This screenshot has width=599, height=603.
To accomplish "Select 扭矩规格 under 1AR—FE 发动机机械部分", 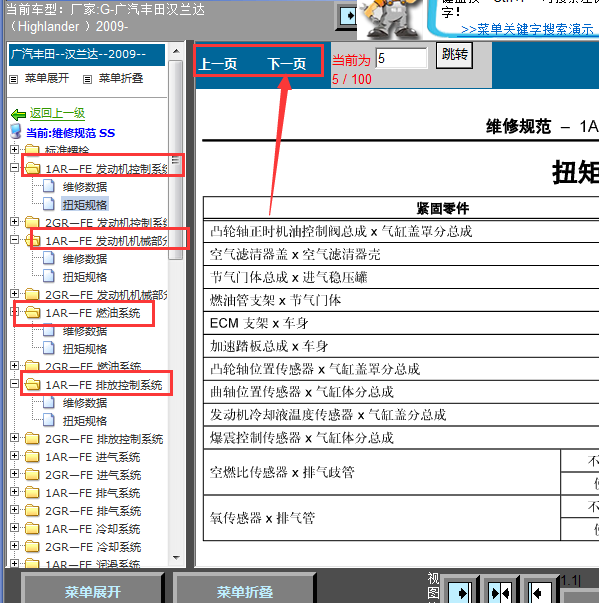I will pos(85,277).
